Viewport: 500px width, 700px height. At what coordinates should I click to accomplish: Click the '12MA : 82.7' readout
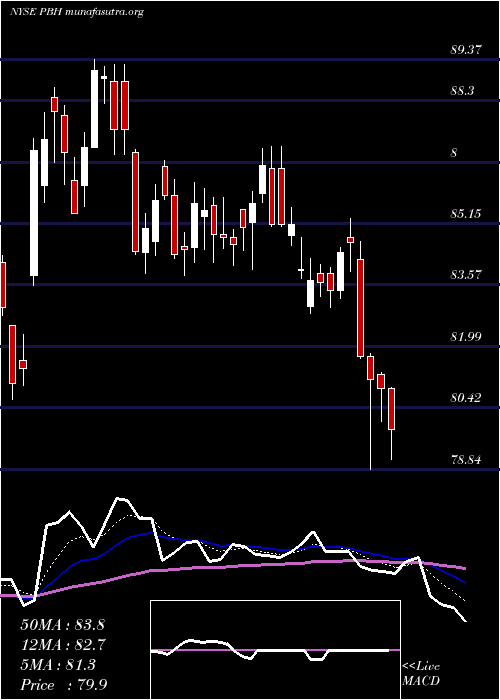(x=63, y=645)
